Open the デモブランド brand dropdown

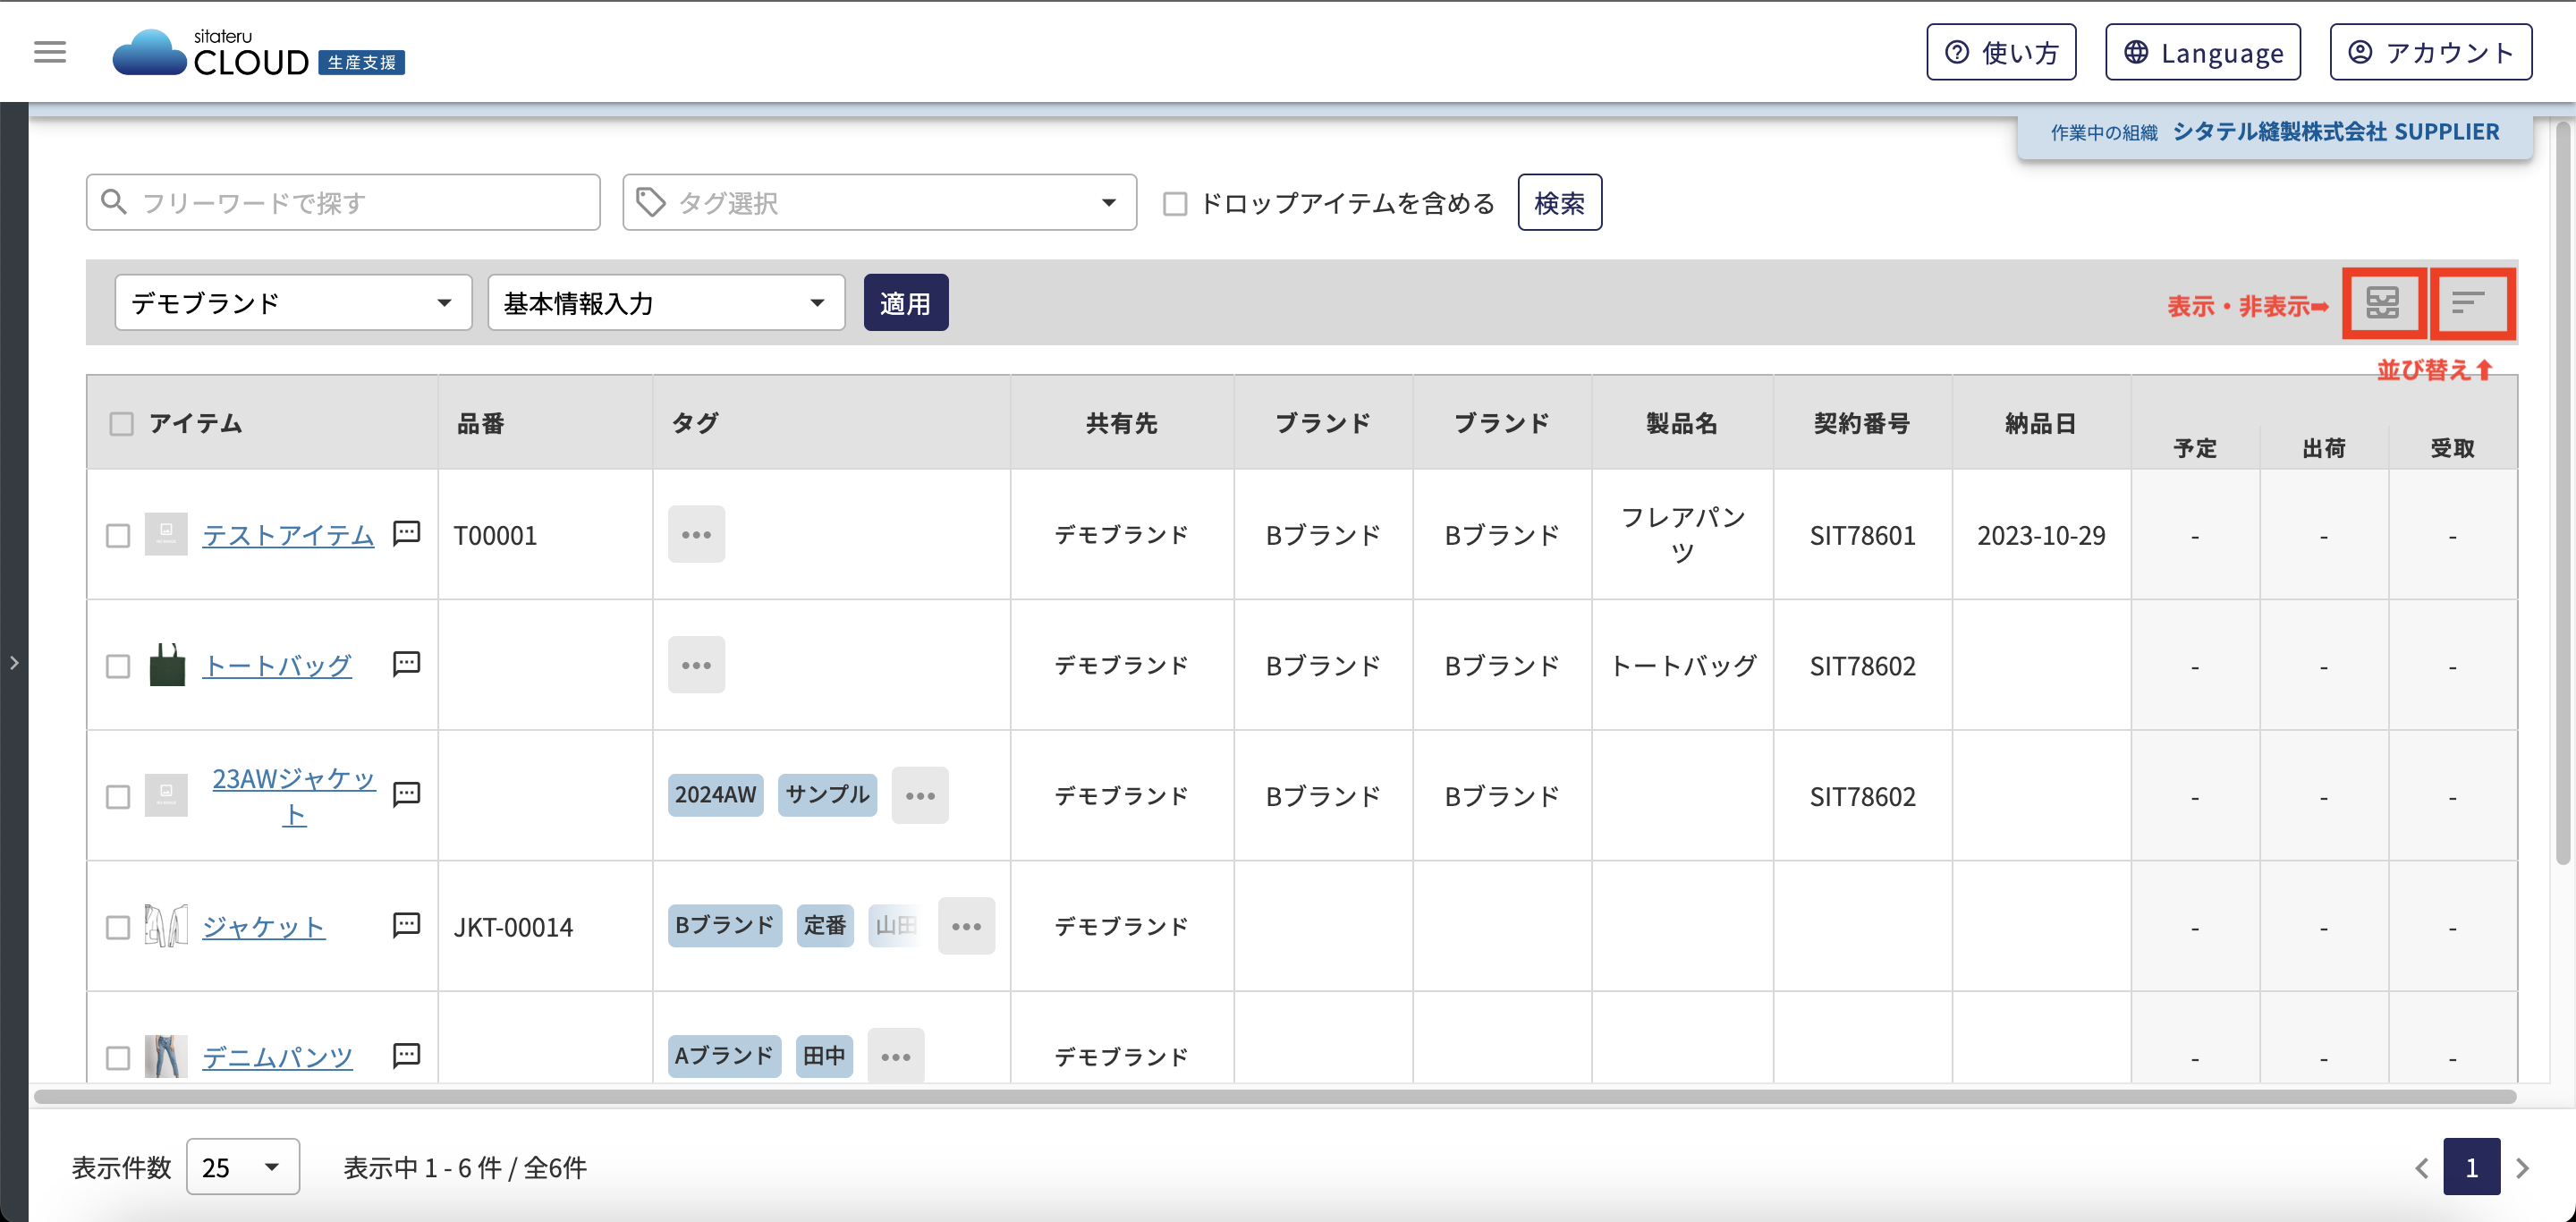tap(293, 302)
